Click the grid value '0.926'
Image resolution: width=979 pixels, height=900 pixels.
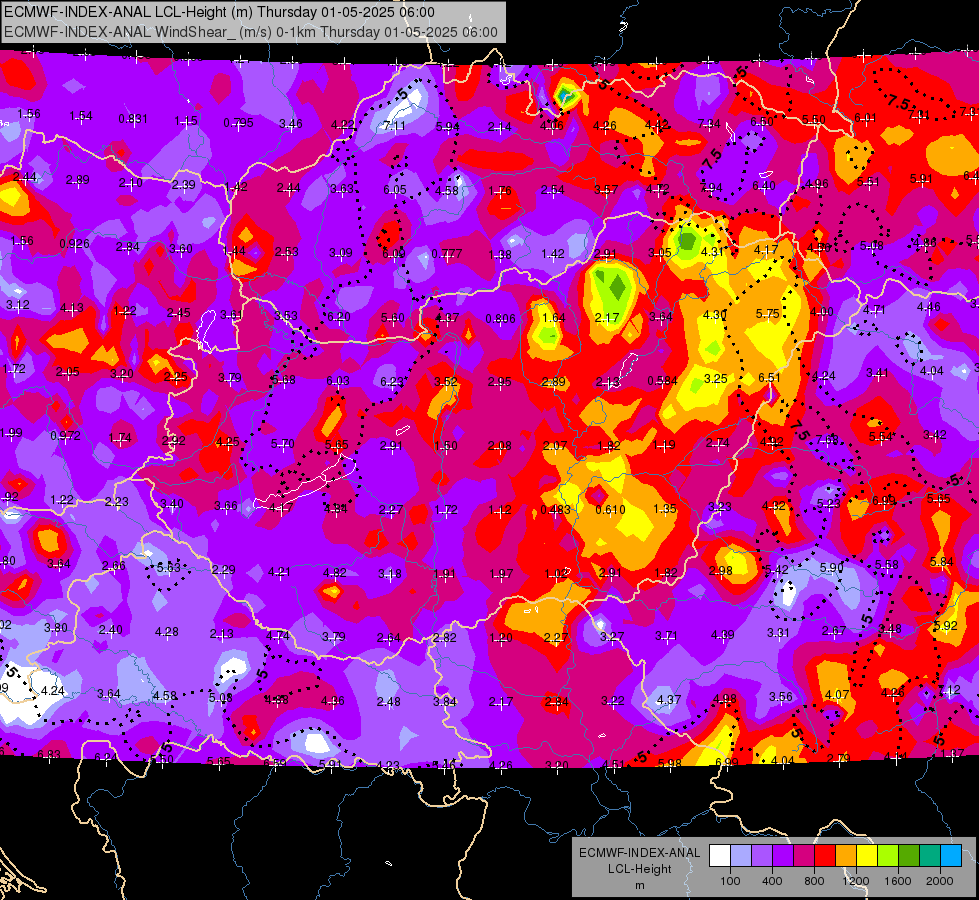(x=74, y=244)
